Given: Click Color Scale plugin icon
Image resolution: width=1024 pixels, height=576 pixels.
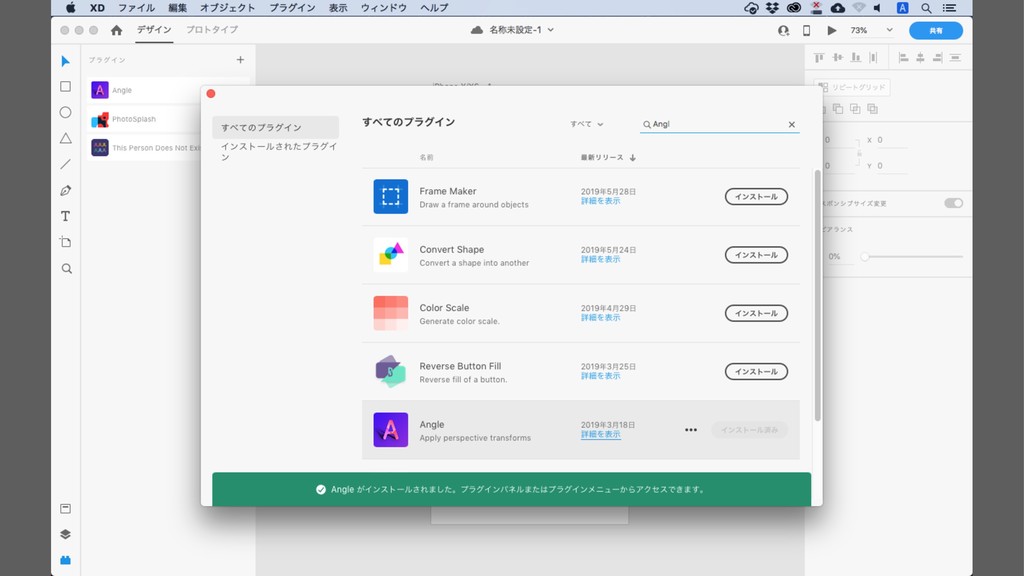Looking at the screenshot, I should [391, 313].
